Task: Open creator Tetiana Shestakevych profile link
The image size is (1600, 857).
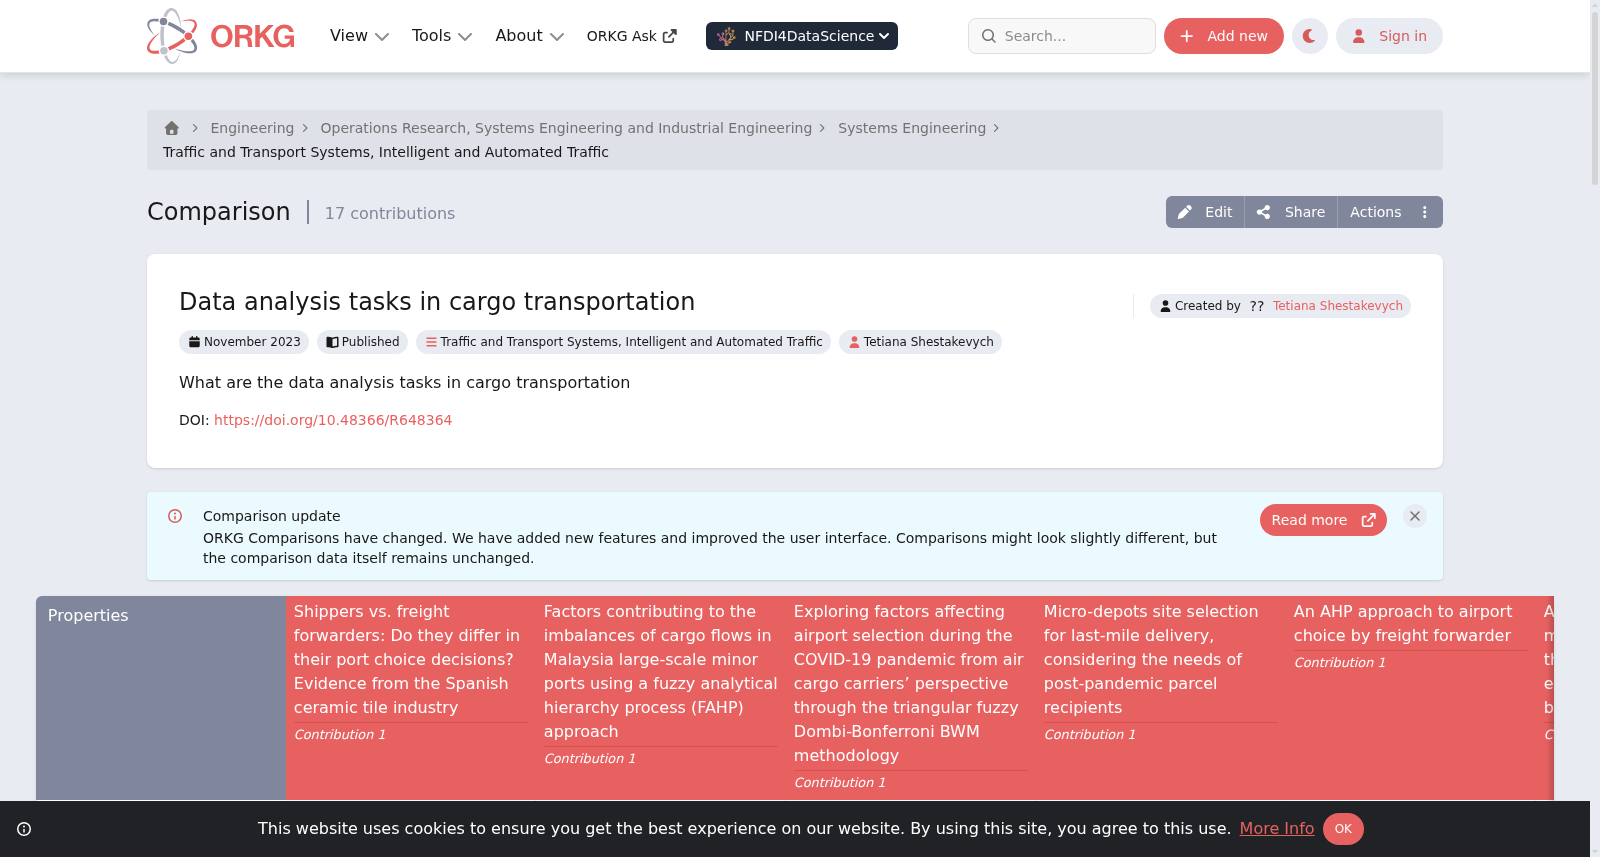Action: tap(1338, 306)
